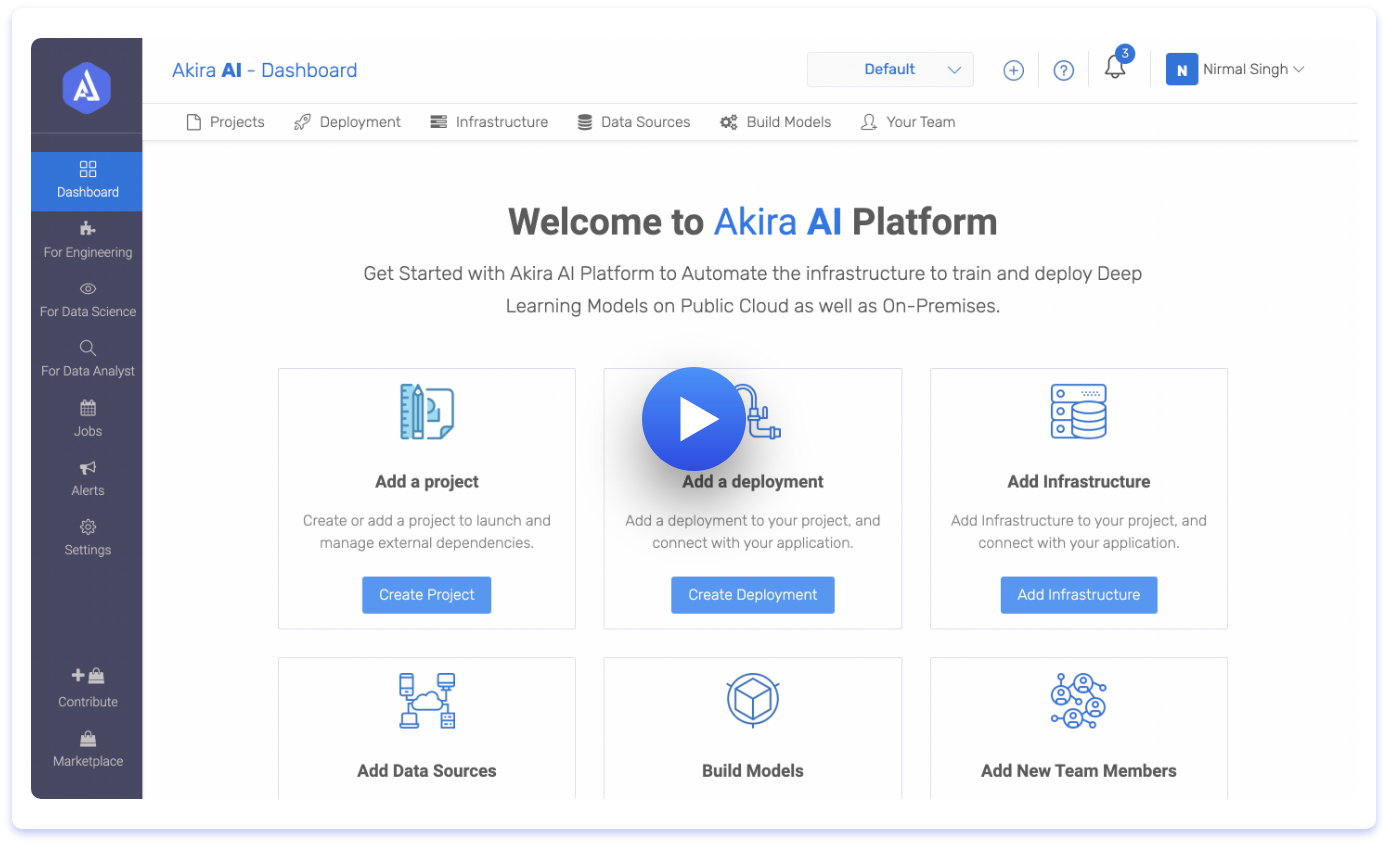The image size is (1388, 845).
Task: Open the For Data Science section
Action: (87, 300)
